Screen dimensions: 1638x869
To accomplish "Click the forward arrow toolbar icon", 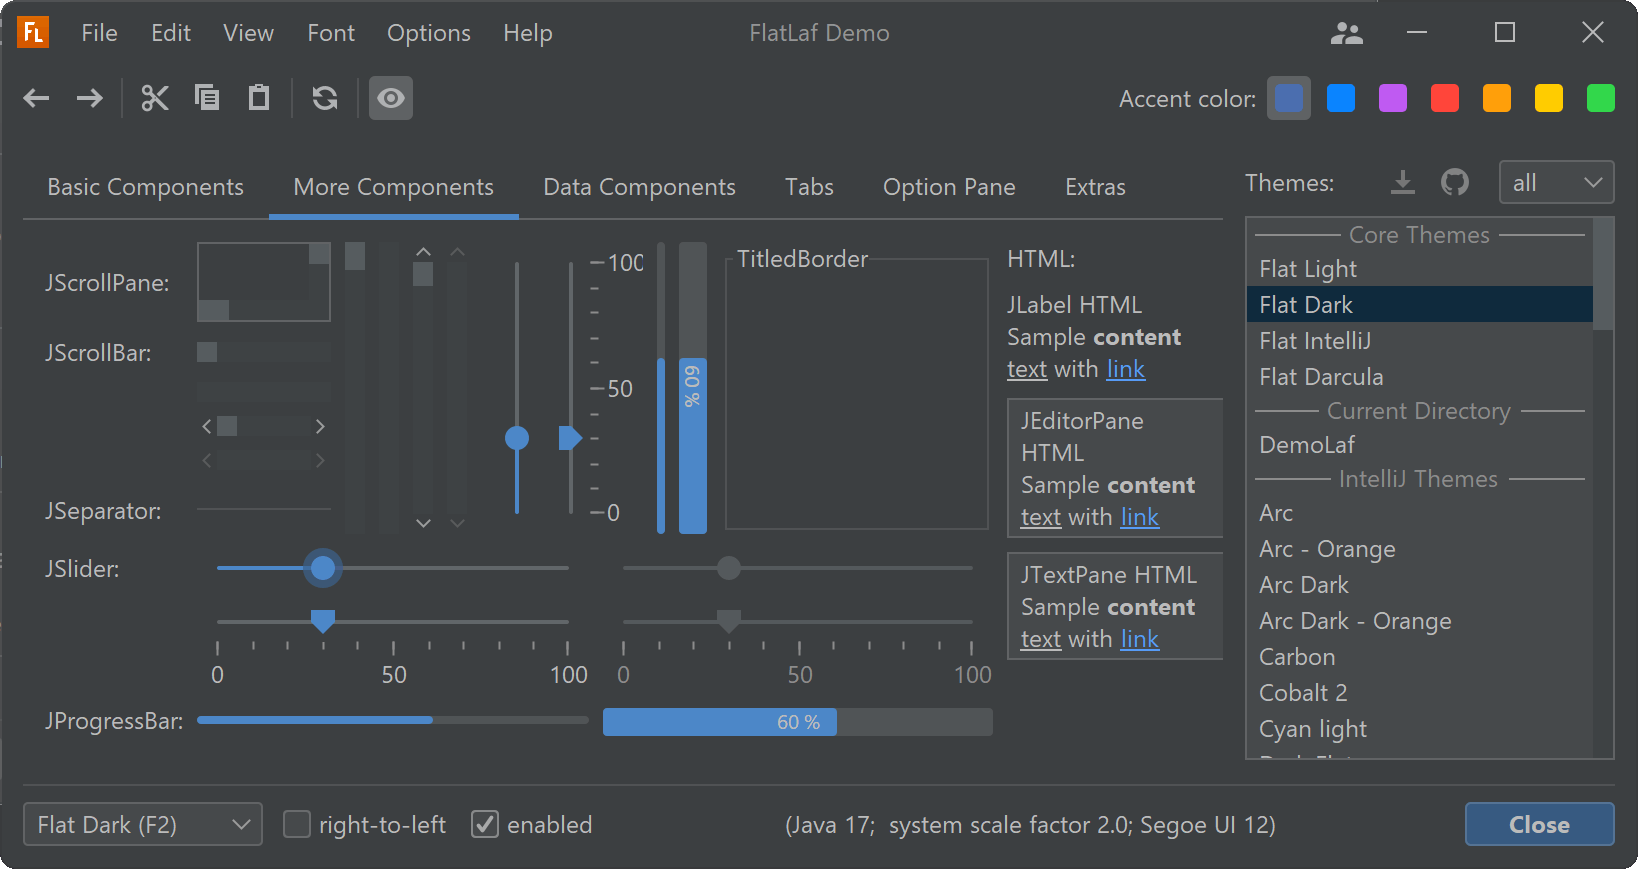I will [x=90, y=98].
